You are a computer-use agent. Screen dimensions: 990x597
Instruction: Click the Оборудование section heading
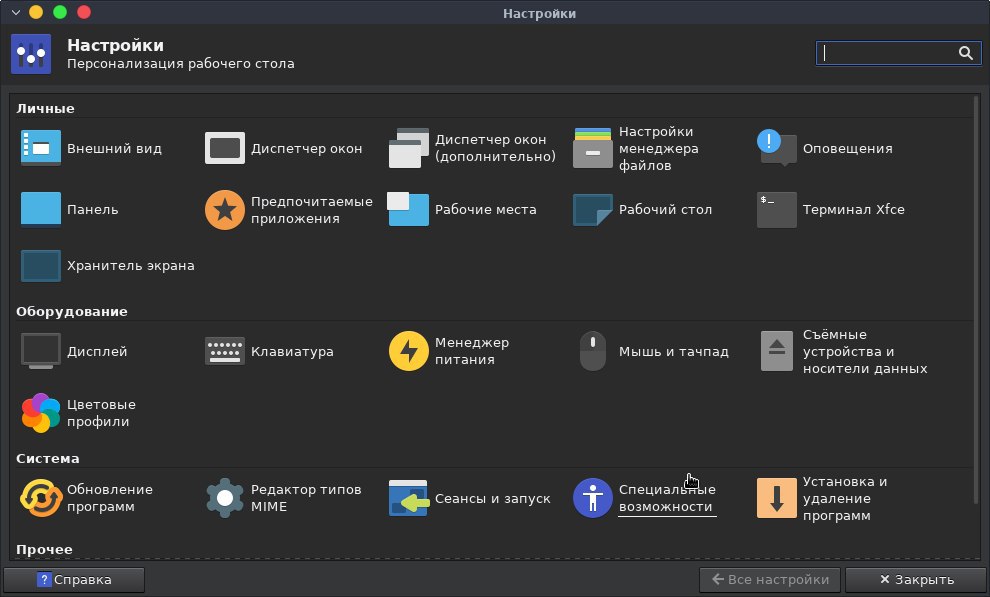point(72,312)
